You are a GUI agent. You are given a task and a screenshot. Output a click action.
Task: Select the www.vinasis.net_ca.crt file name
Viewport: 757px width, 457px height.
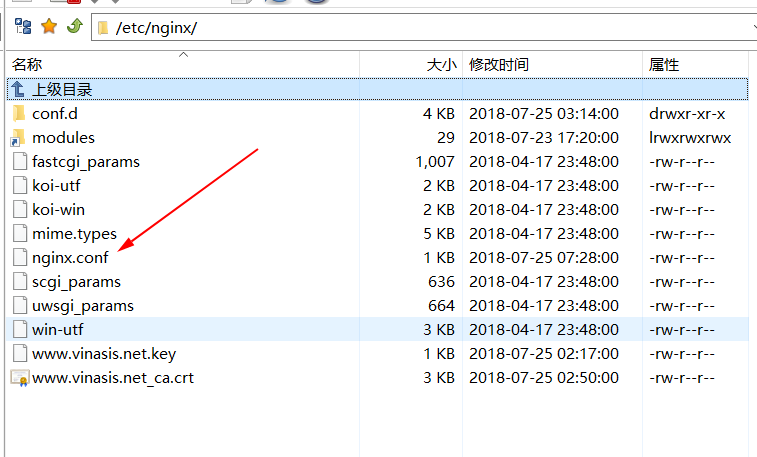pyautogui.click(x=112, y=378)
